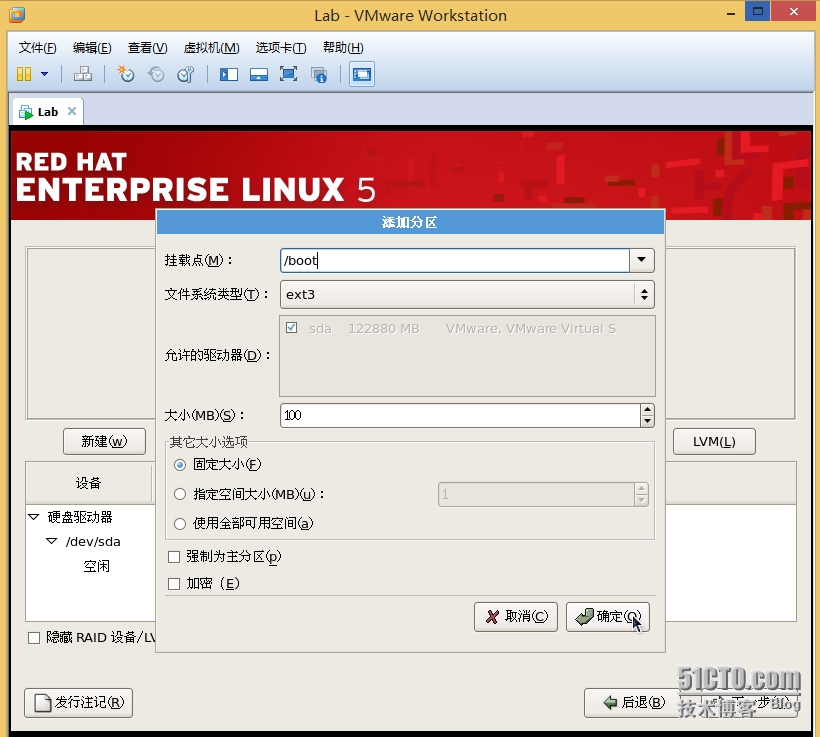
Task: Decrease size with the down stepper arrow
Action: pos(647,421)
